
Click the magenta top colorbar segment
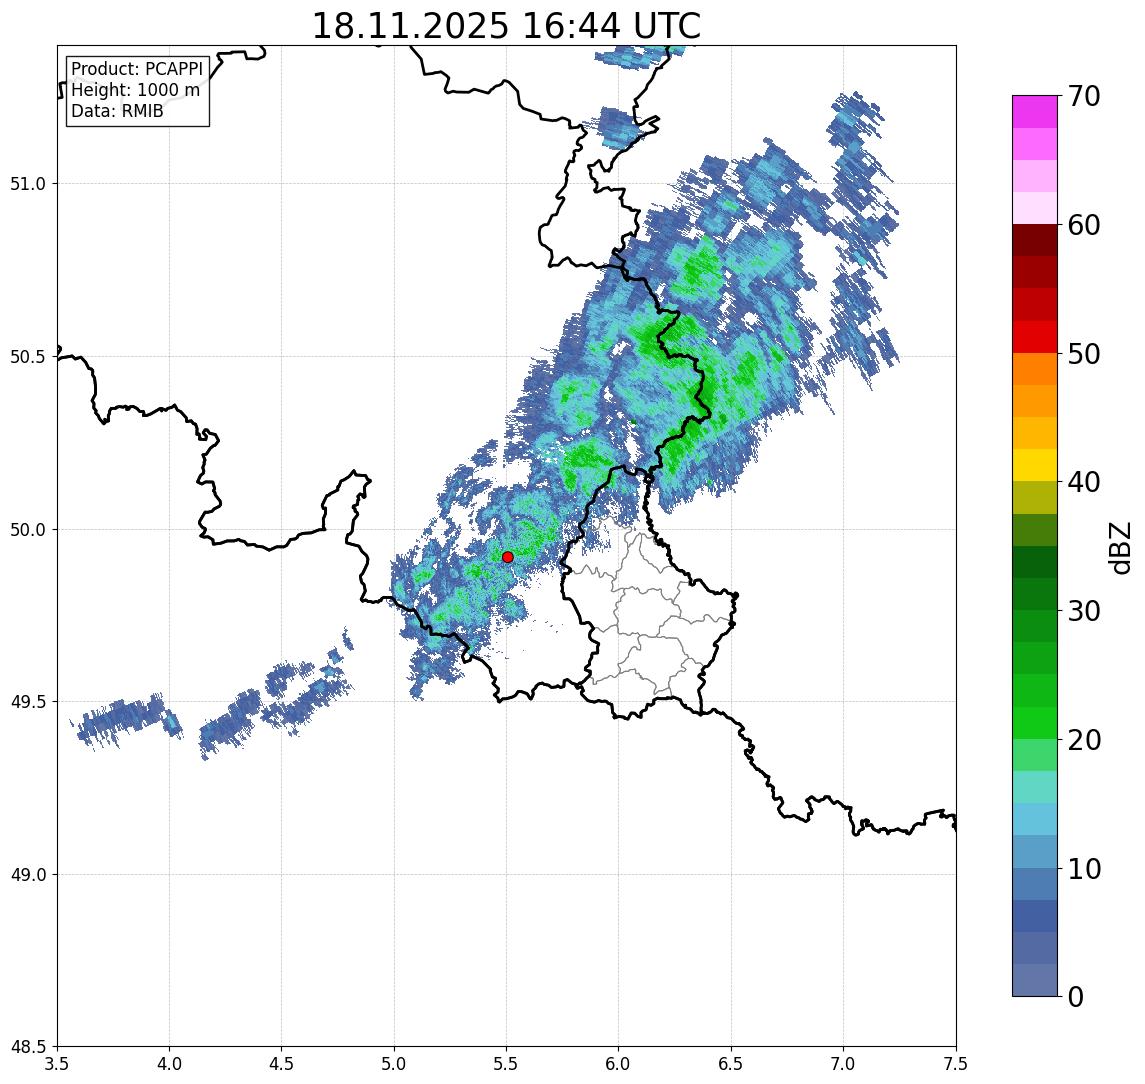(1035, 112)
